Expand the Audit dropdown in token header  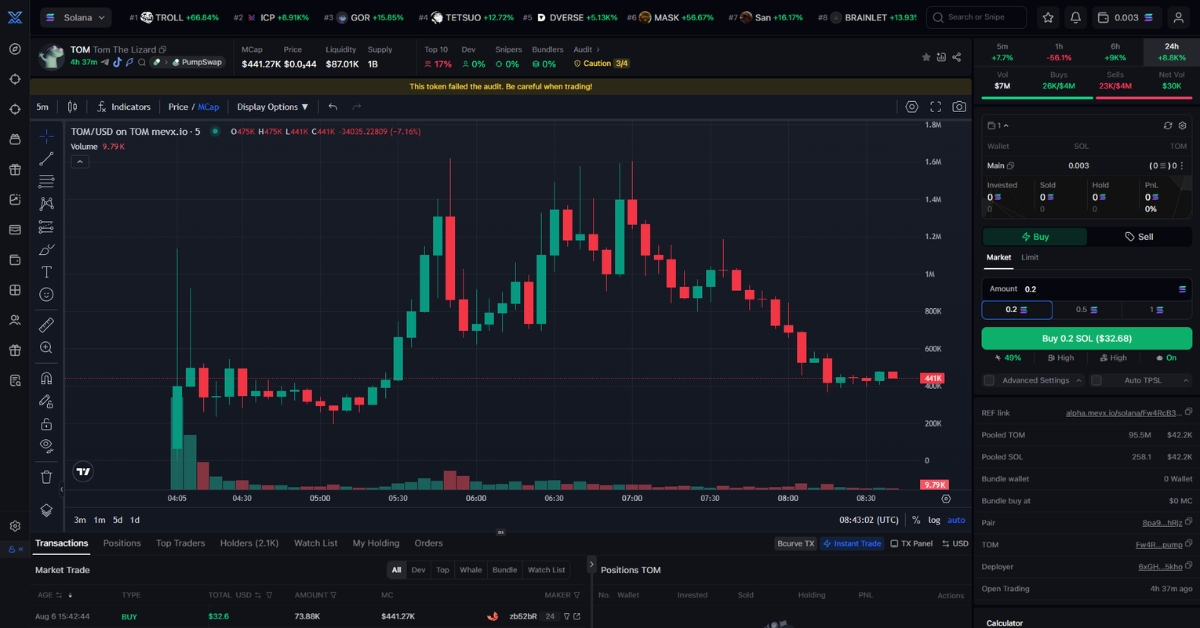coord(583,48)
